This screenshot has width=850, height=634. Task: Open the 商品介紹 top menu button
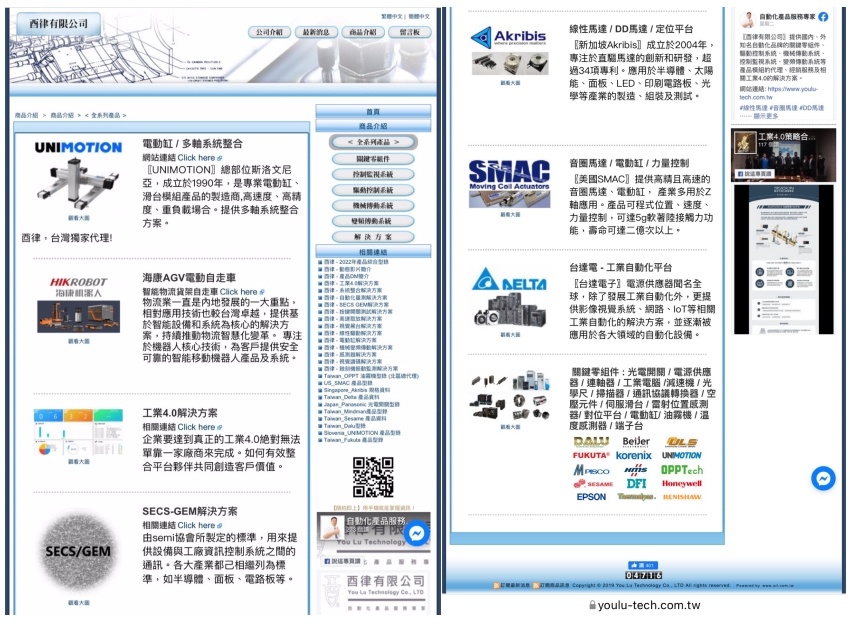pos(363,32)
